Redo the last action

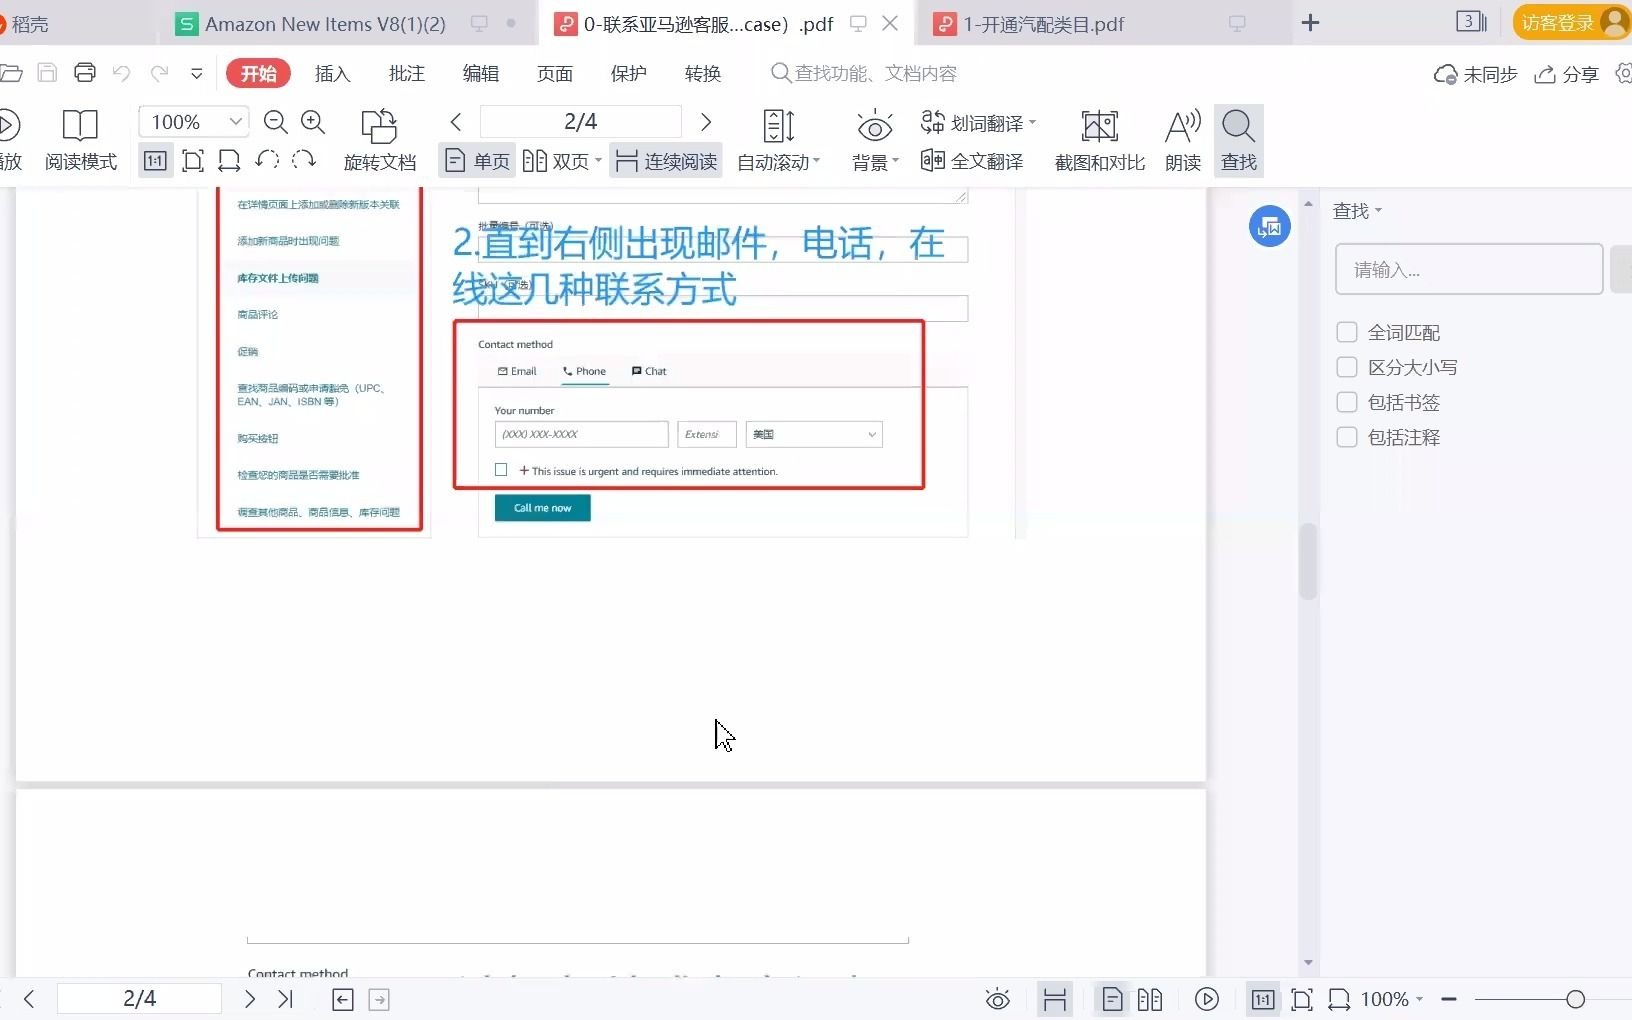(x=159, y=73)
